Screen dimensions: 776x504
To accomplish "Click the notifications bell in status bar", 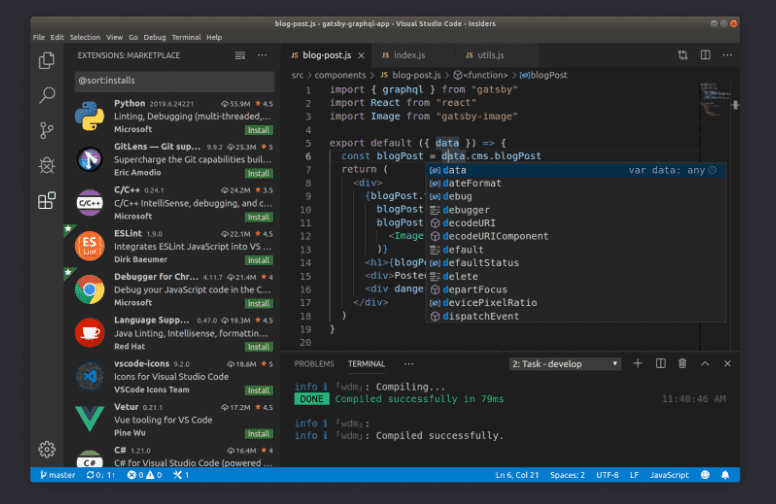I will tap(725, 475).
